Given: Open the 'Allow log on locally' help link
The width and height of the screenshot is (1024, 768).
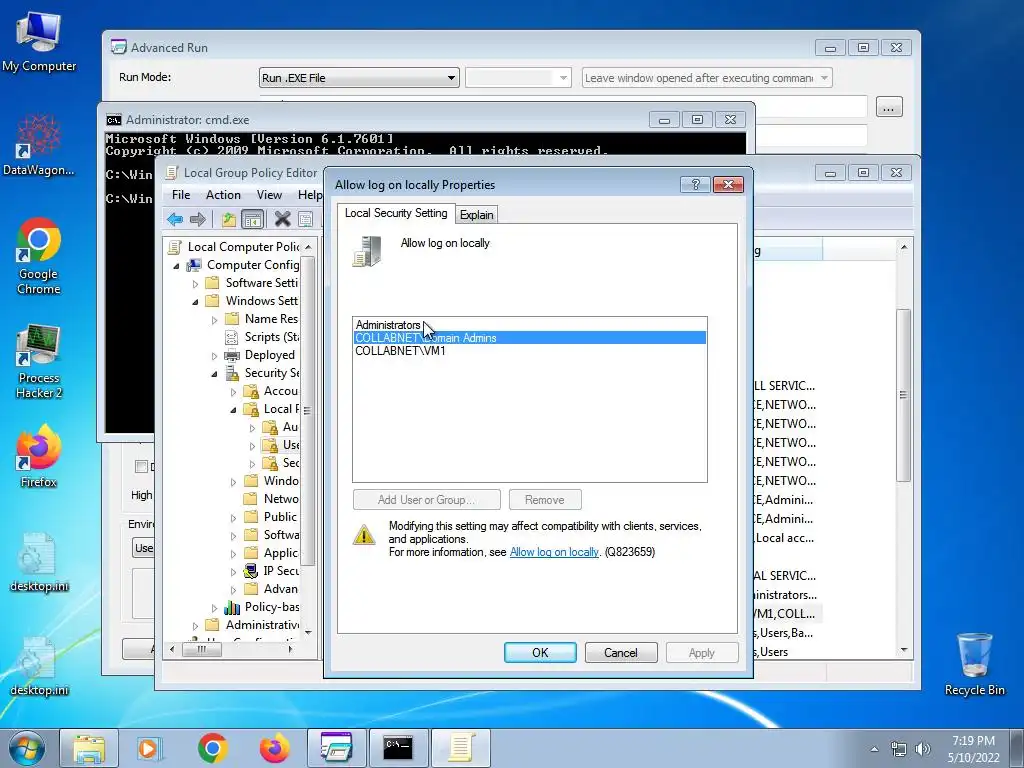Looking at the screenshot, I should [x=554, y=552].
